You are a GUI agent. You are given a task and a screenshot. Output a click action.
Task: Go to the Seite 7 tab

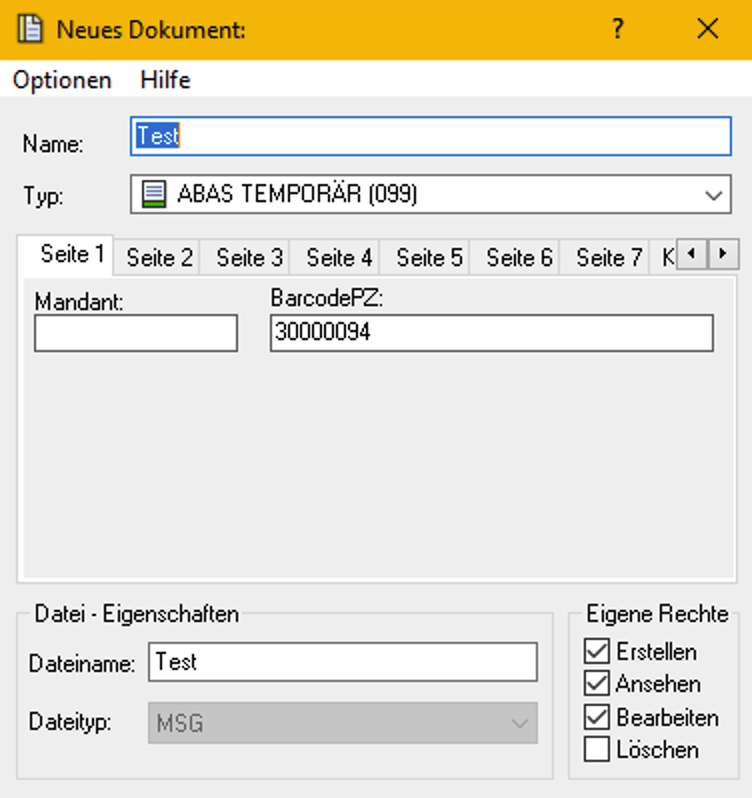[x=608, y=258]
